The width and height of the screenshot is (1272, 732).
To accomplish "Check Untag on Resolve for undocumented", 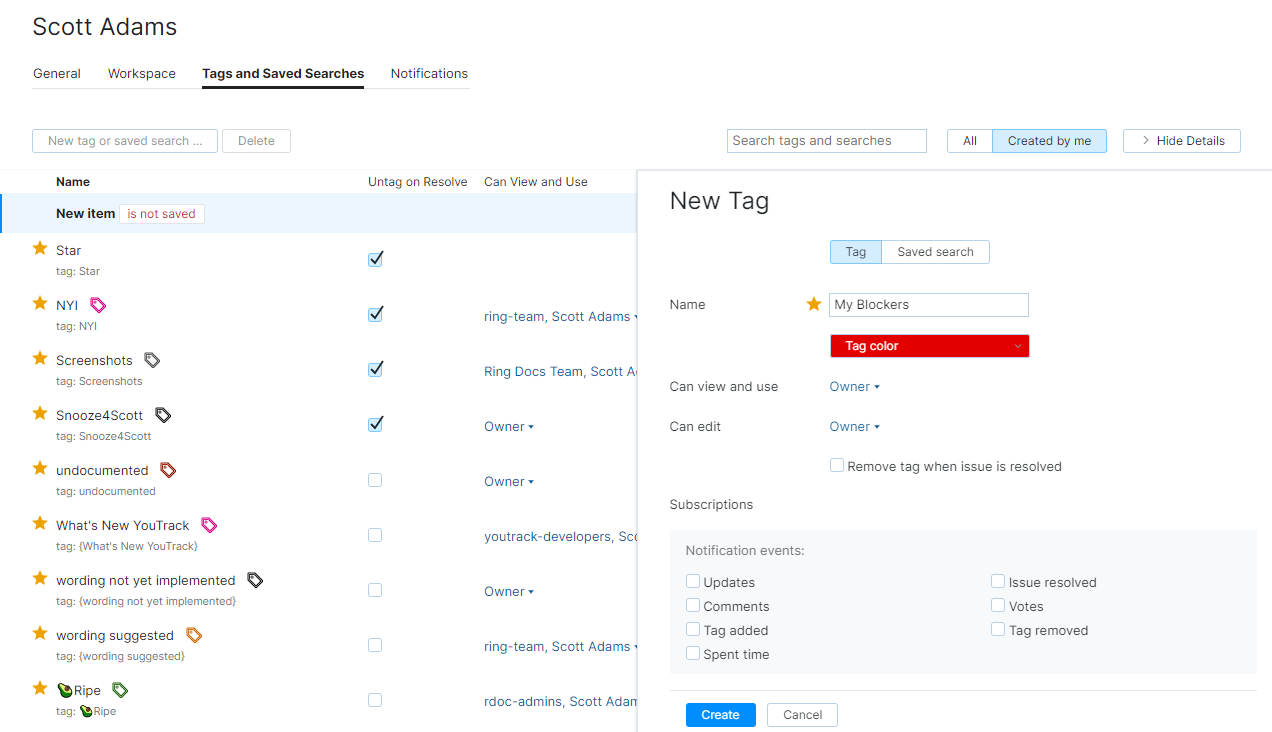I will point(374,480).
